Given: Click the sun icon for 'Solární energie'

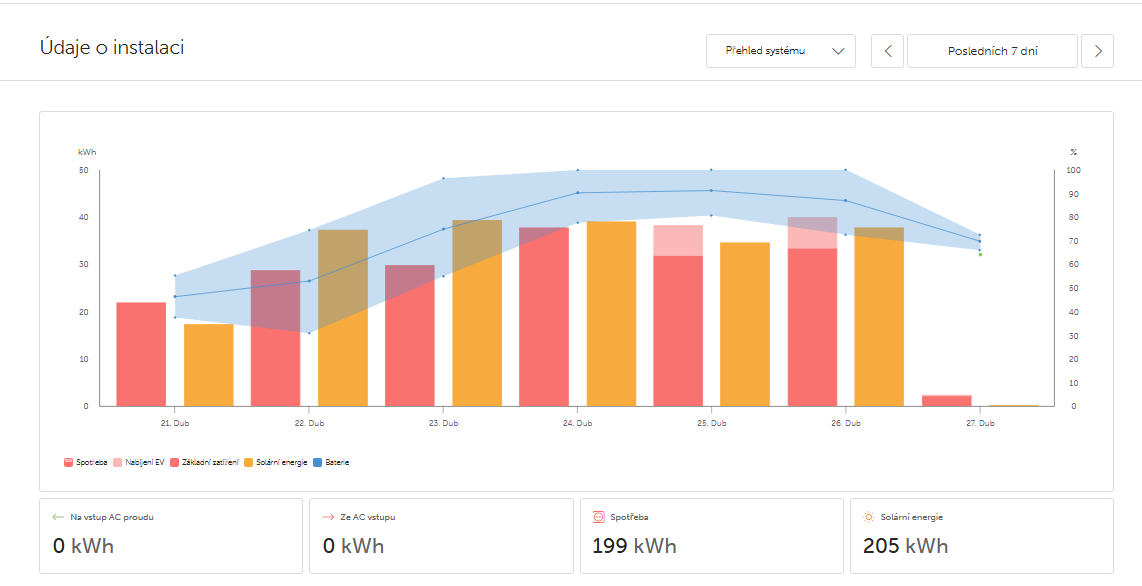Looking at the screenshot, I should [x=868, y=517].
